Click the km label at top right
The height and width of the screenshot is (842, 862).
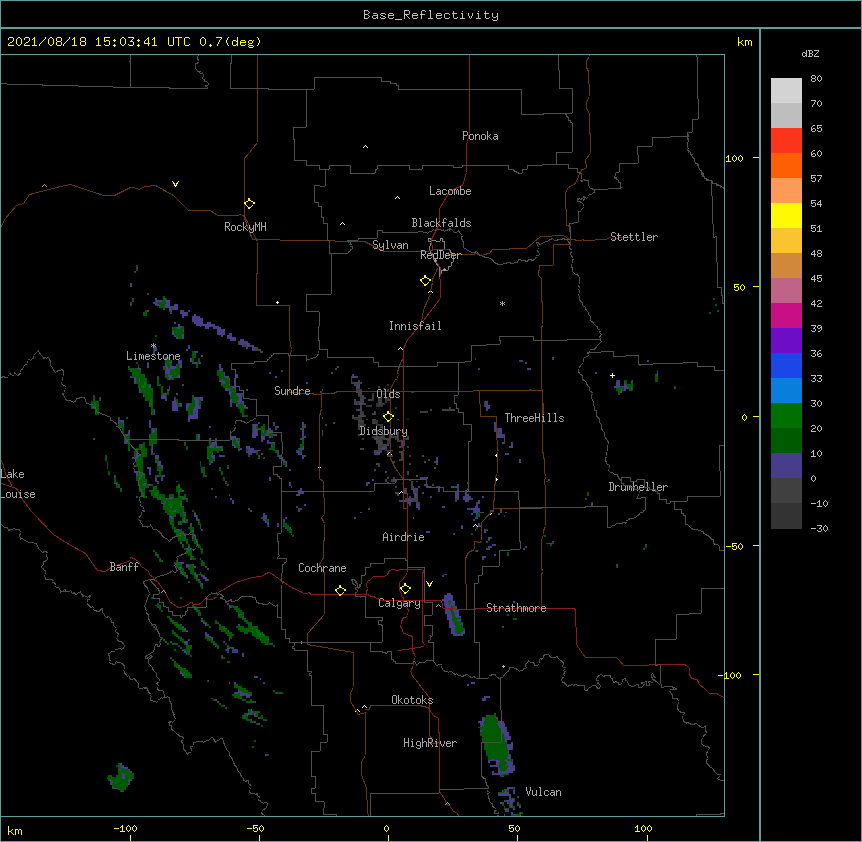(x=745, y=42)
